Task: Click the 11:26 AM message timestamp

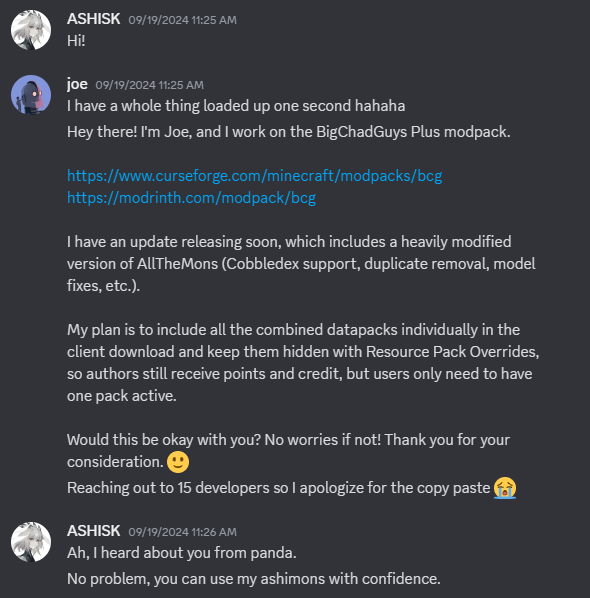Action: (x=182, y=532)
